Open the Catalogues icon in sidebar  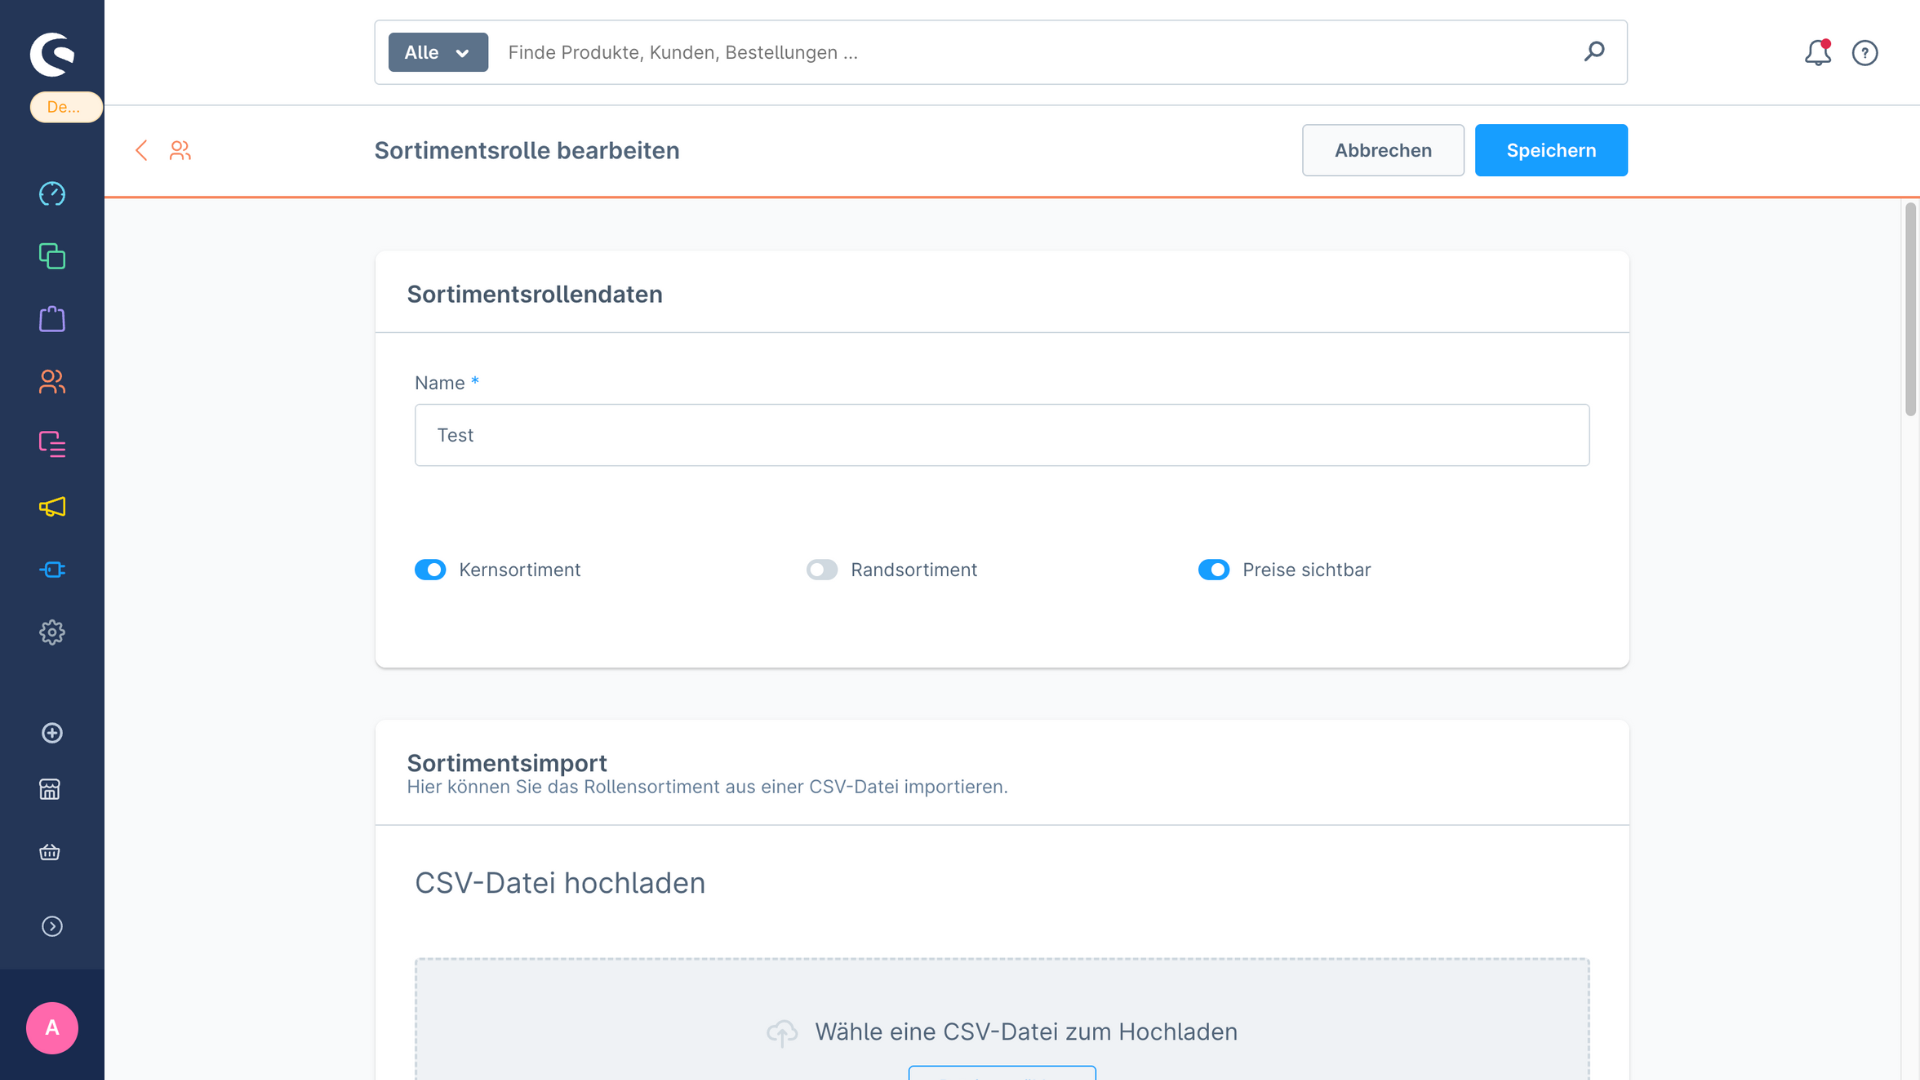click(x=52, y=256)
